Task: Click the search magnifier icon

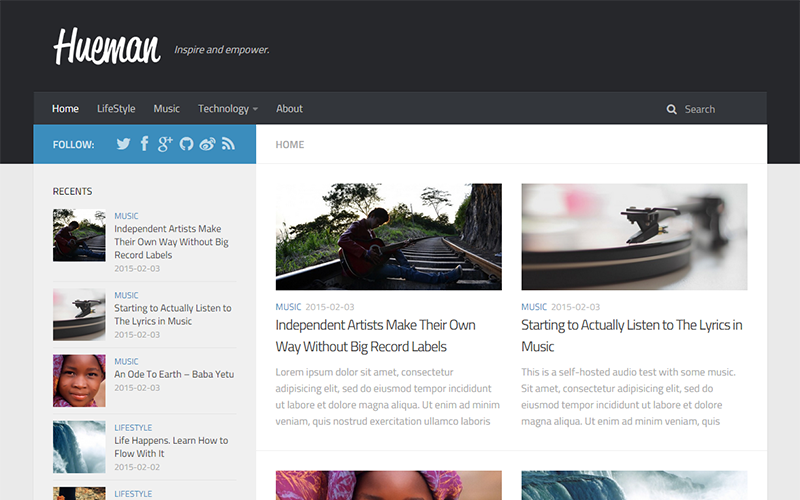Action: (x=672, y=109)
